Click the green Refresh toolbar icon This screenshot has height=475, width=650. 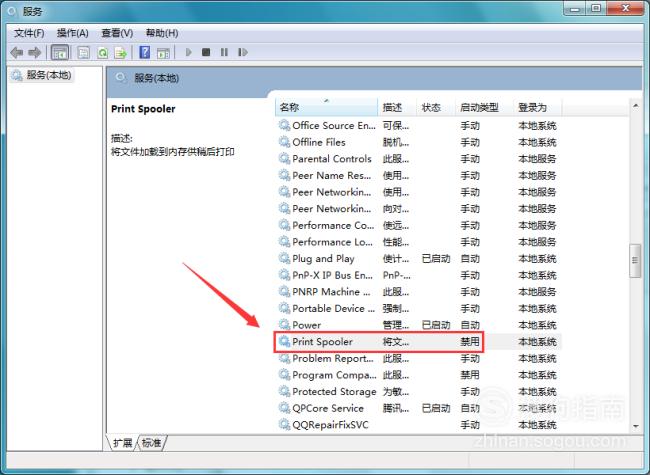(x=102, y=53)
